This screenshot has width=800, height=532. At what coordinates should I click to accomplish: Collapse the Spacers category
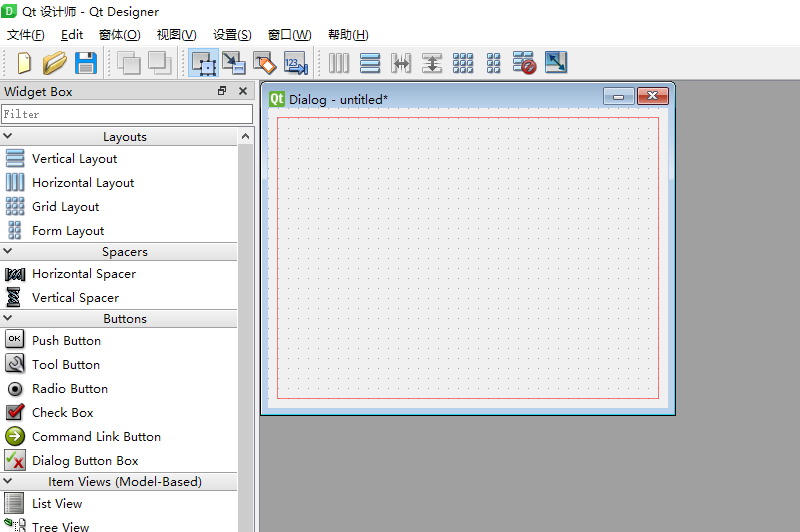[x=8, y=251]
